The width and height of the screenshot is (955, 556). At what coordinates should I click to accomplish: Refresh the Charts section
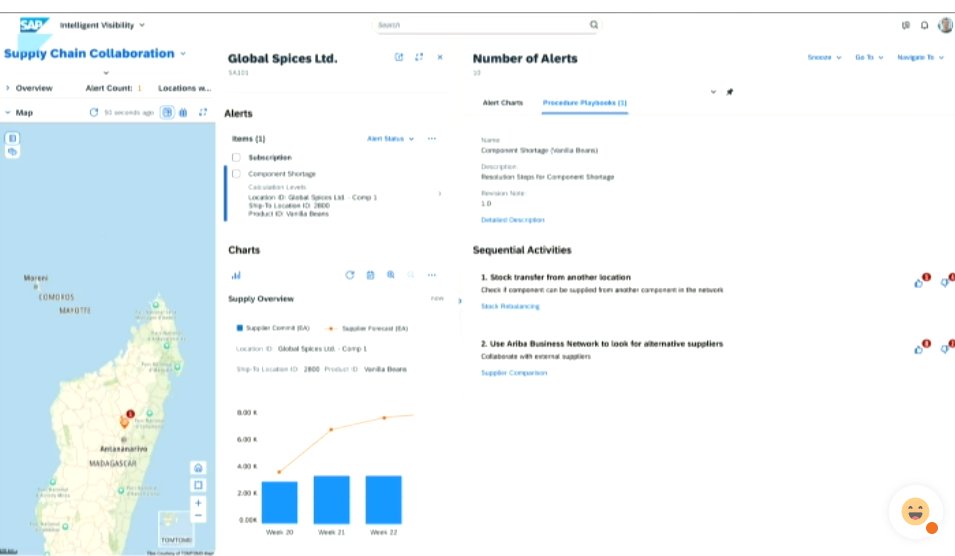click(x=350, y=275)
